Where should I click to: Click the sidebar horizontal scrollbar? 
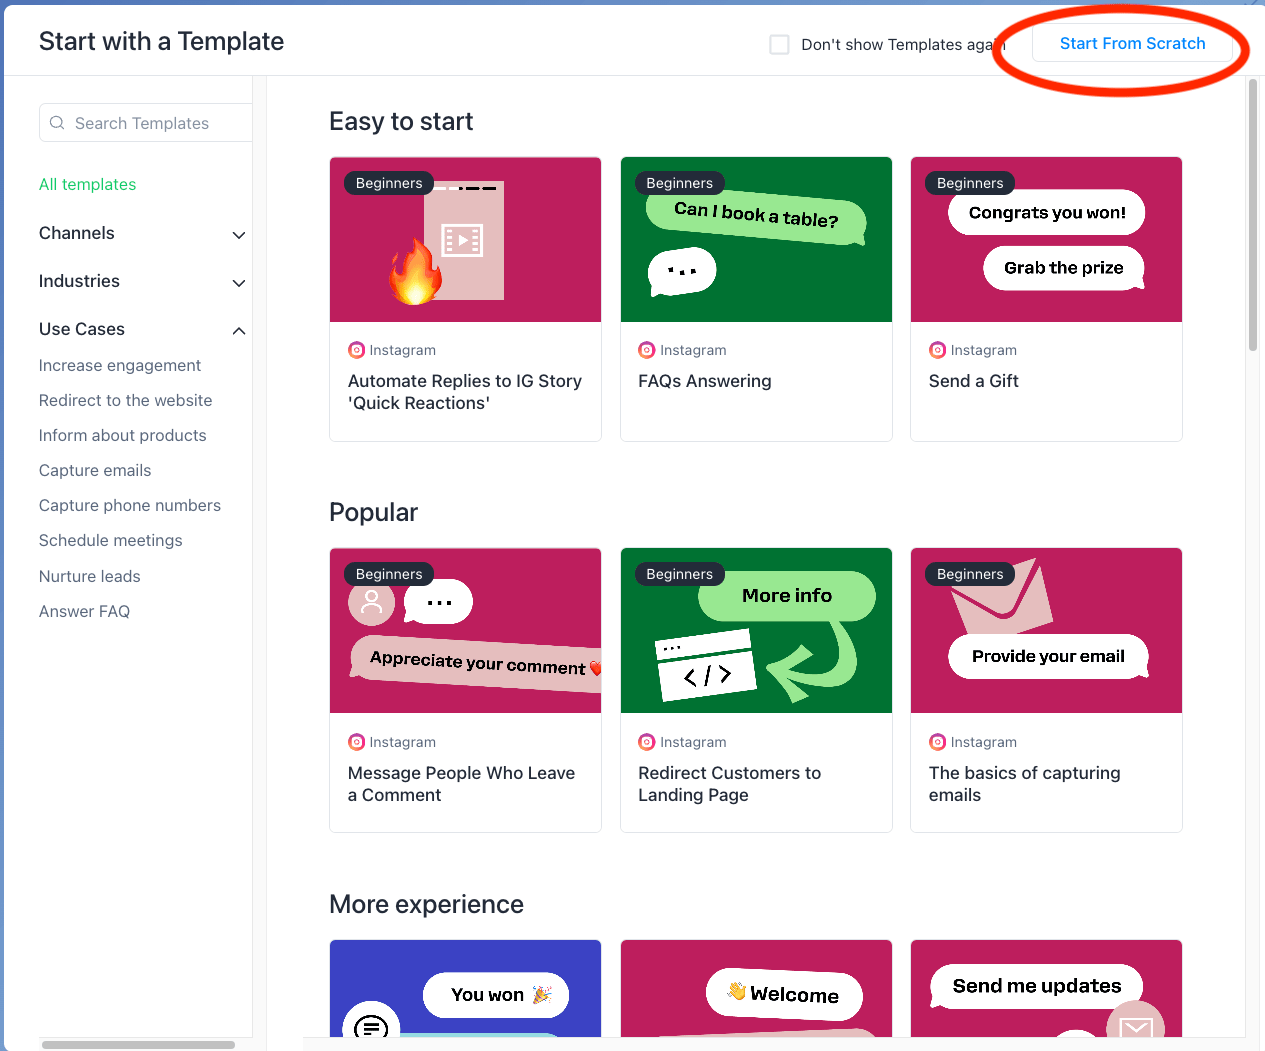click(x=138, y=1045)
